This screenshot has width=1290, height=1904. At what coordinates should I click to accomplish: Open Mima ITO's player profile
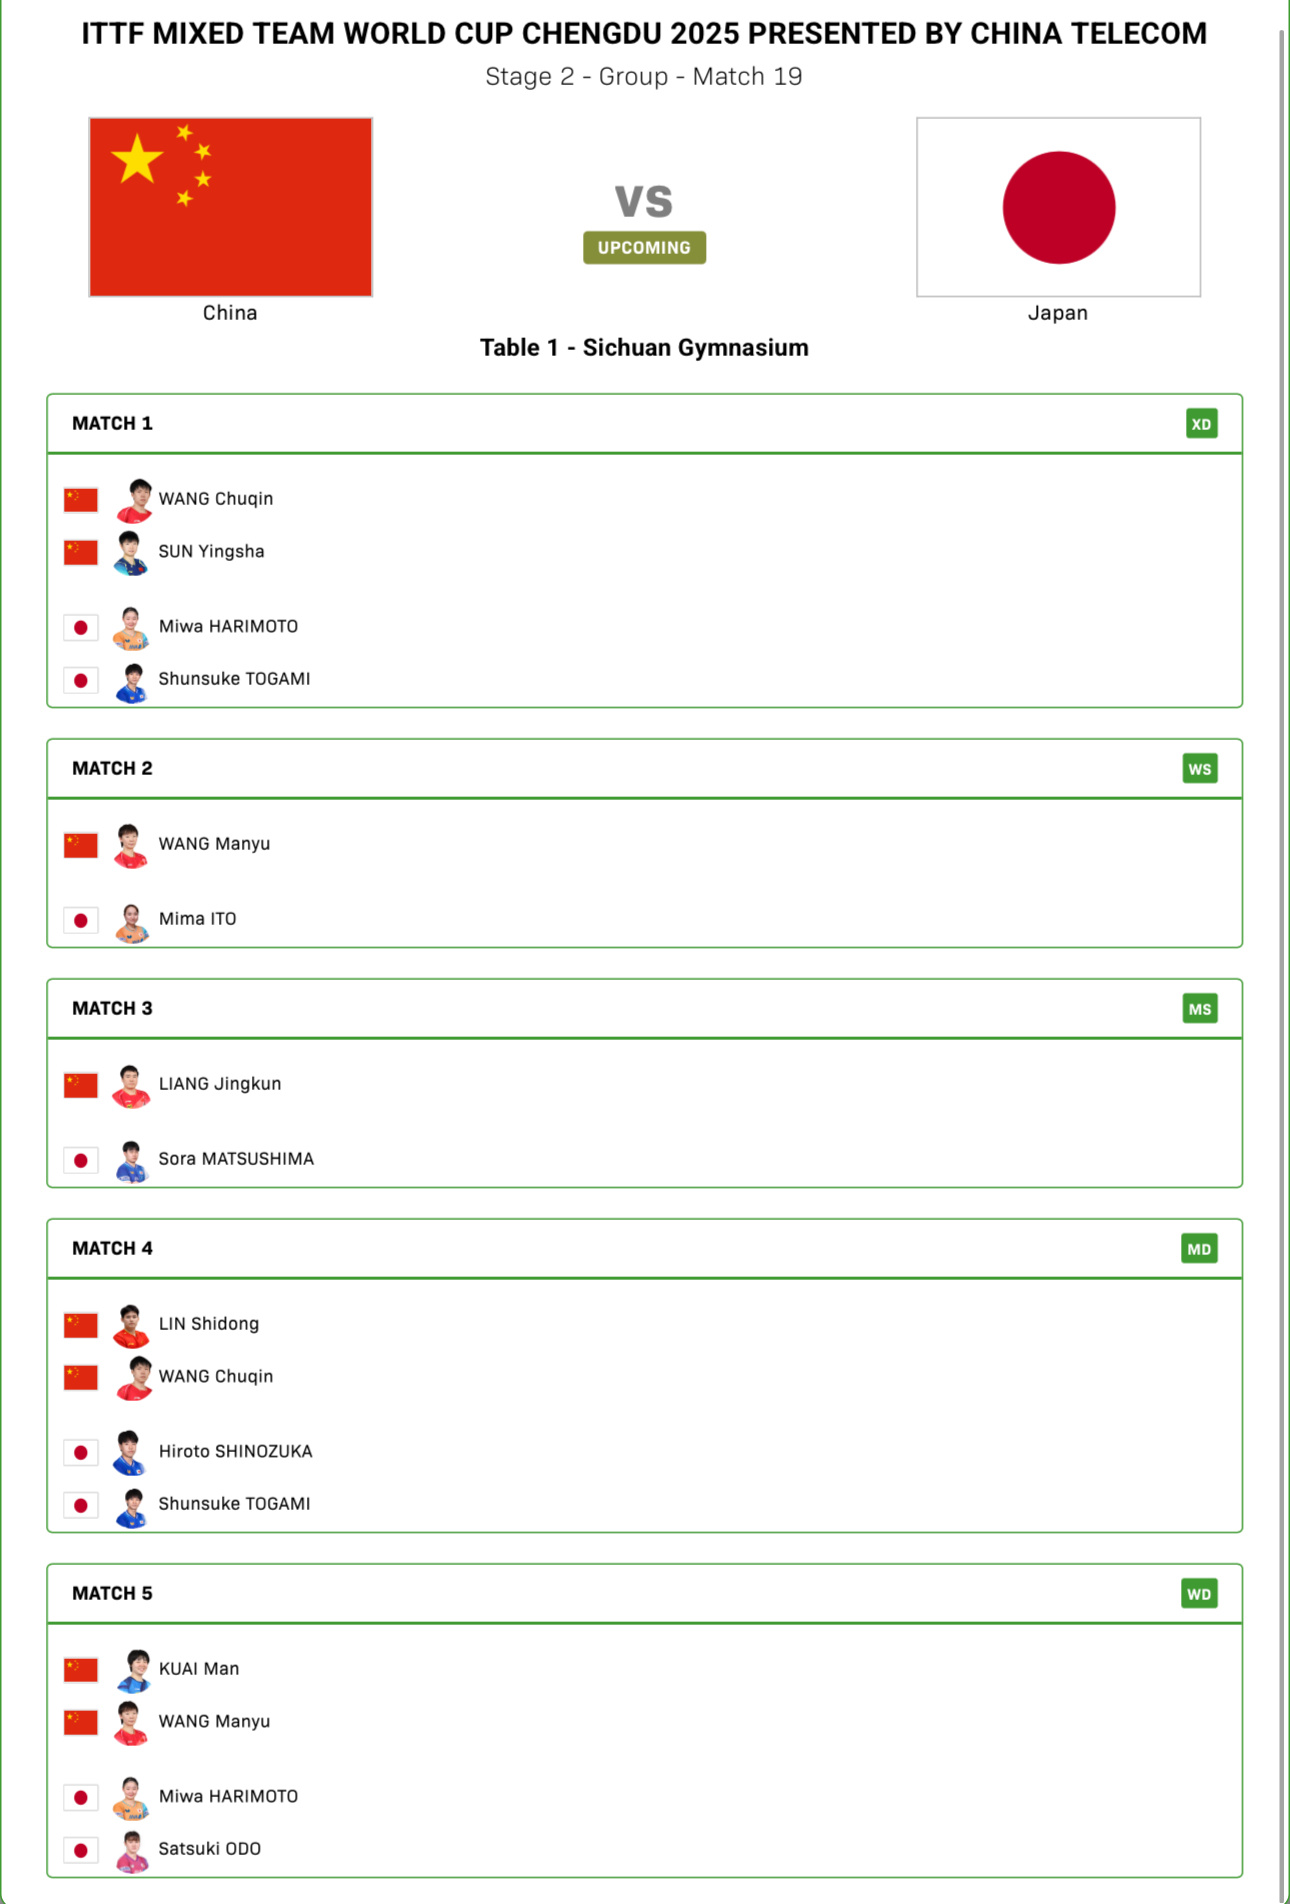pyautogui.click(x=197, y=918)
